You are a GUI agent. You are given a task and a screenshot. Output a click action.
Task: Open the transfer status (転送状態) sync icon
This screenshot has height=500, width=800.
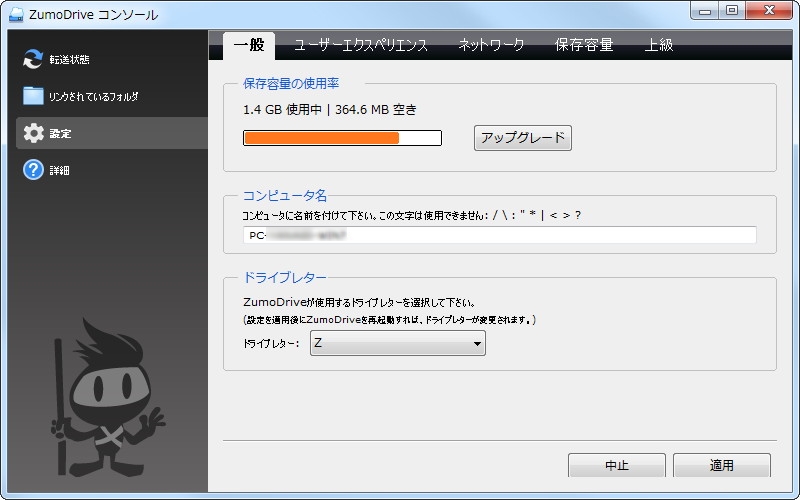(33, 59)
